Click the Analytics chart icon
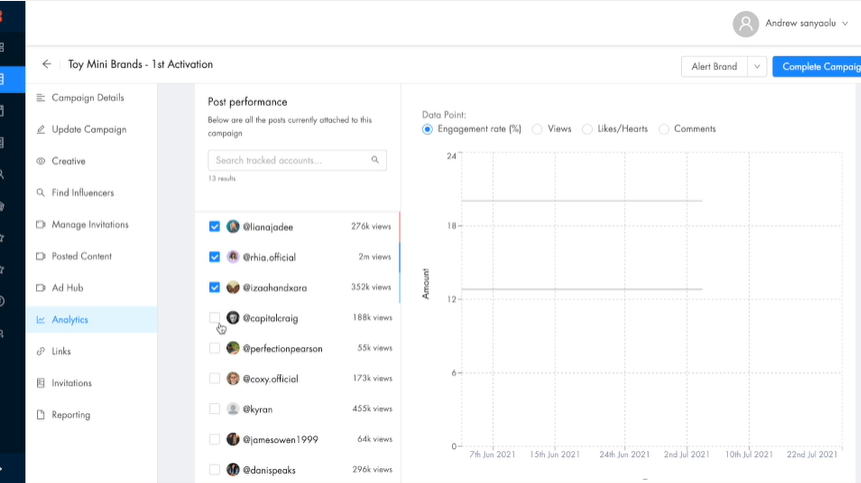This screenshot has width=861, height=483. pyautogui.click(x=40, y=320)
